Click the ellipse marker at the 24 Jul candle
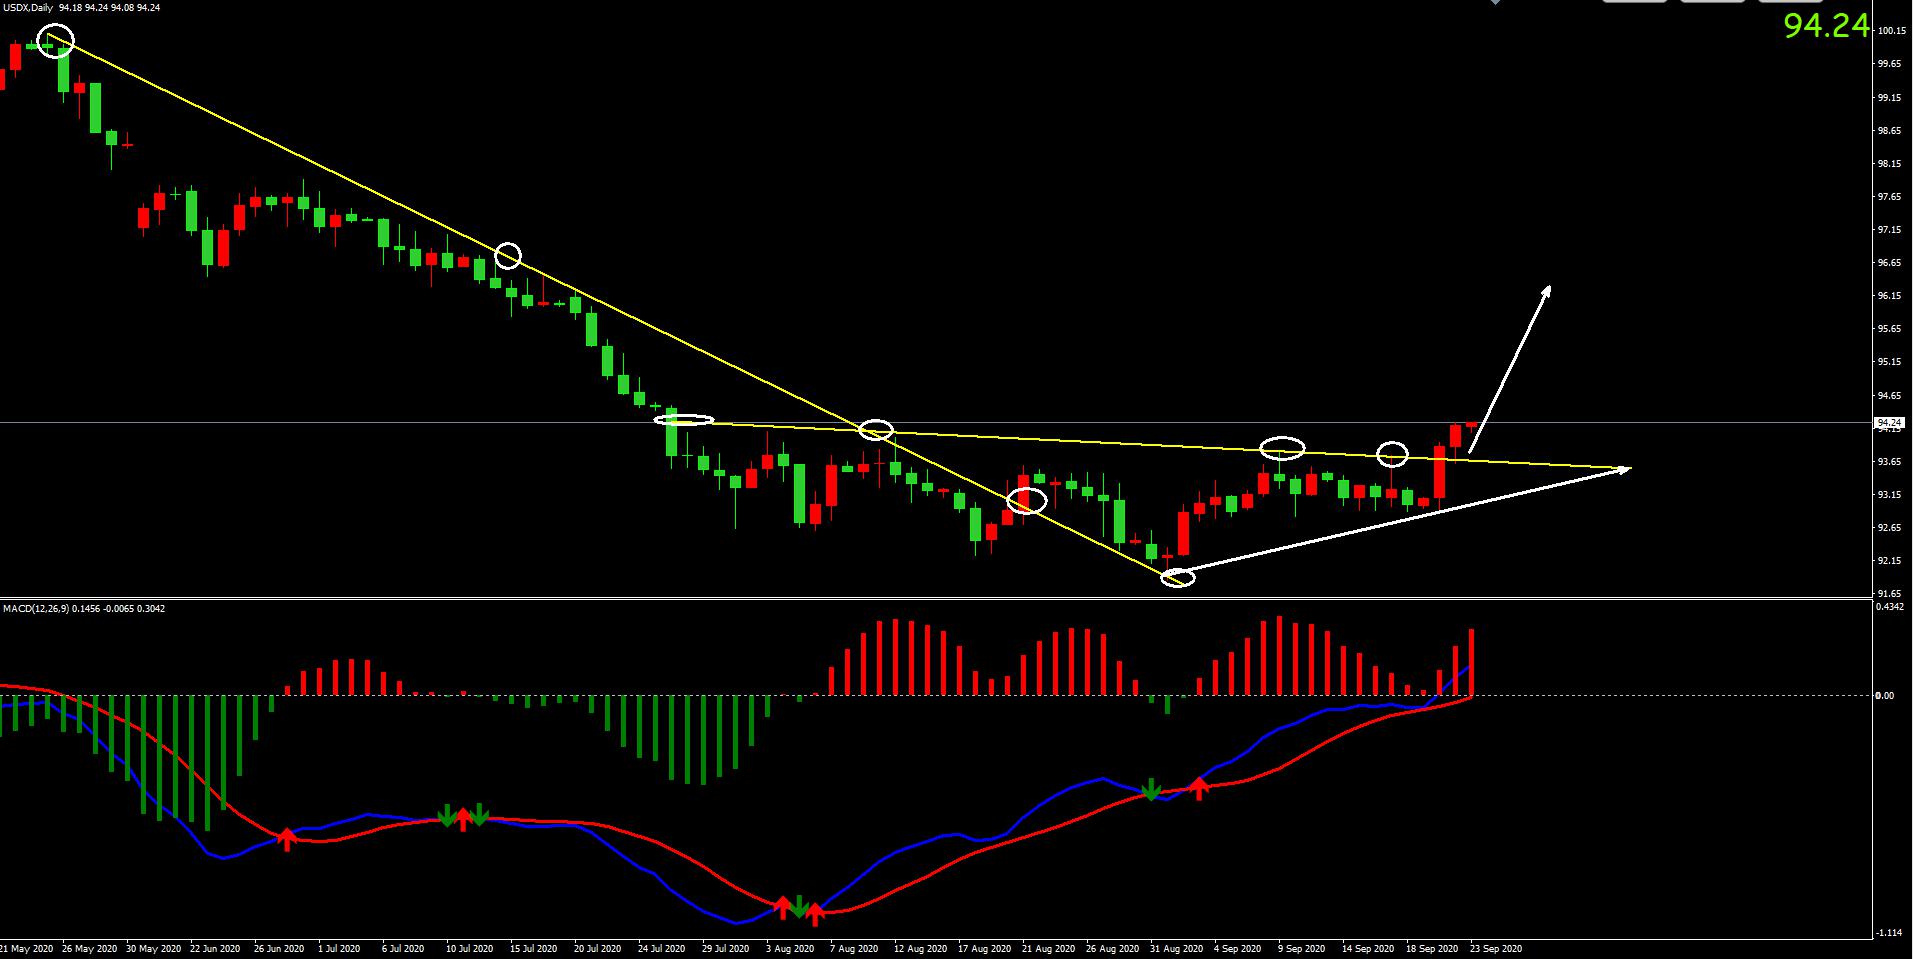 click(685, 420)
